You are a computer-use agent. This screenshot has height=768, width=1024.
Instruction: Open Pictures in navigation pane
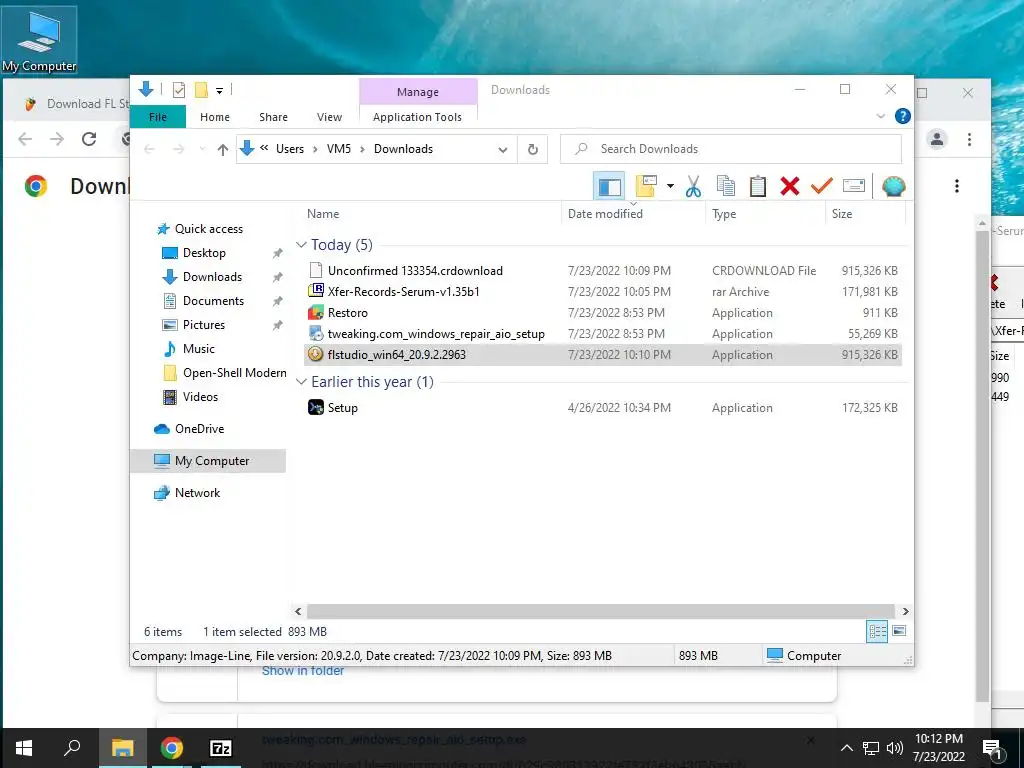click(204, 325)
